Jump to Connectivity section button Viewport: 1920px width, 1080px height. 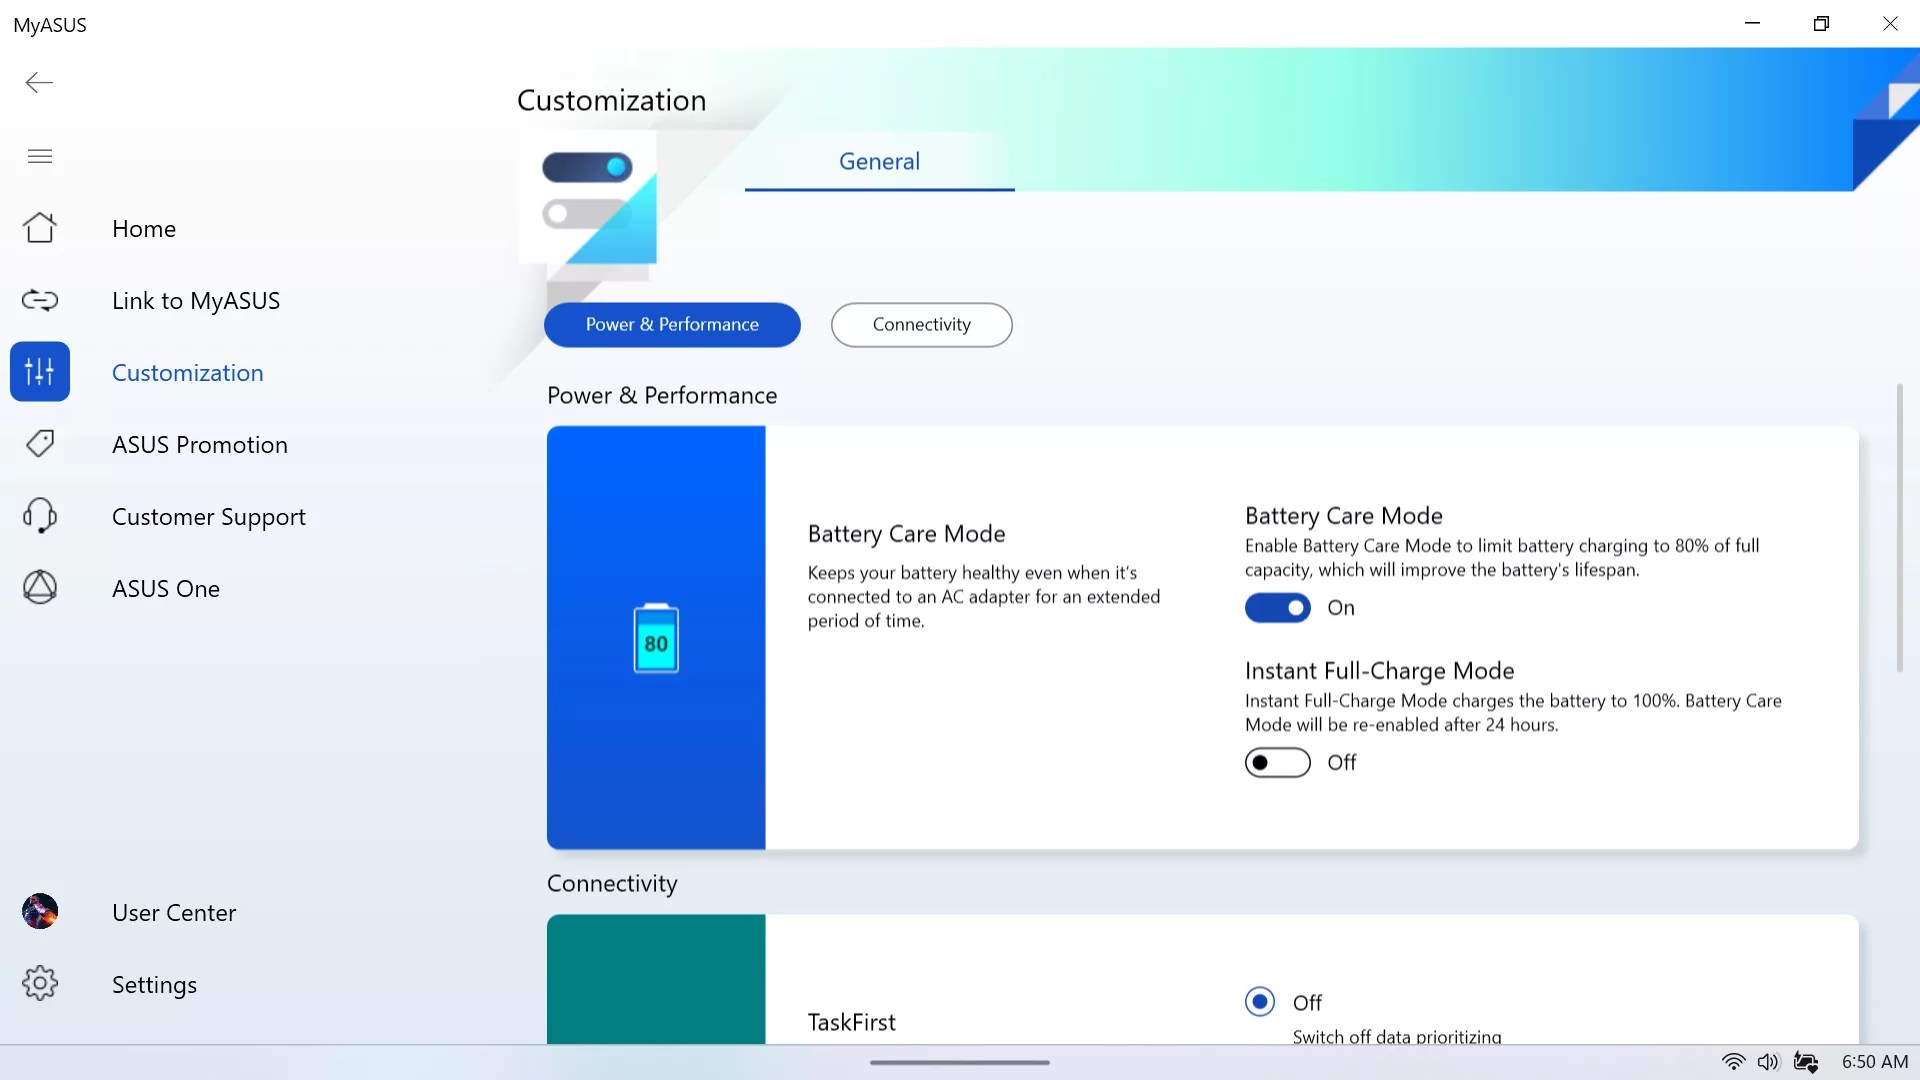[921, 325]
